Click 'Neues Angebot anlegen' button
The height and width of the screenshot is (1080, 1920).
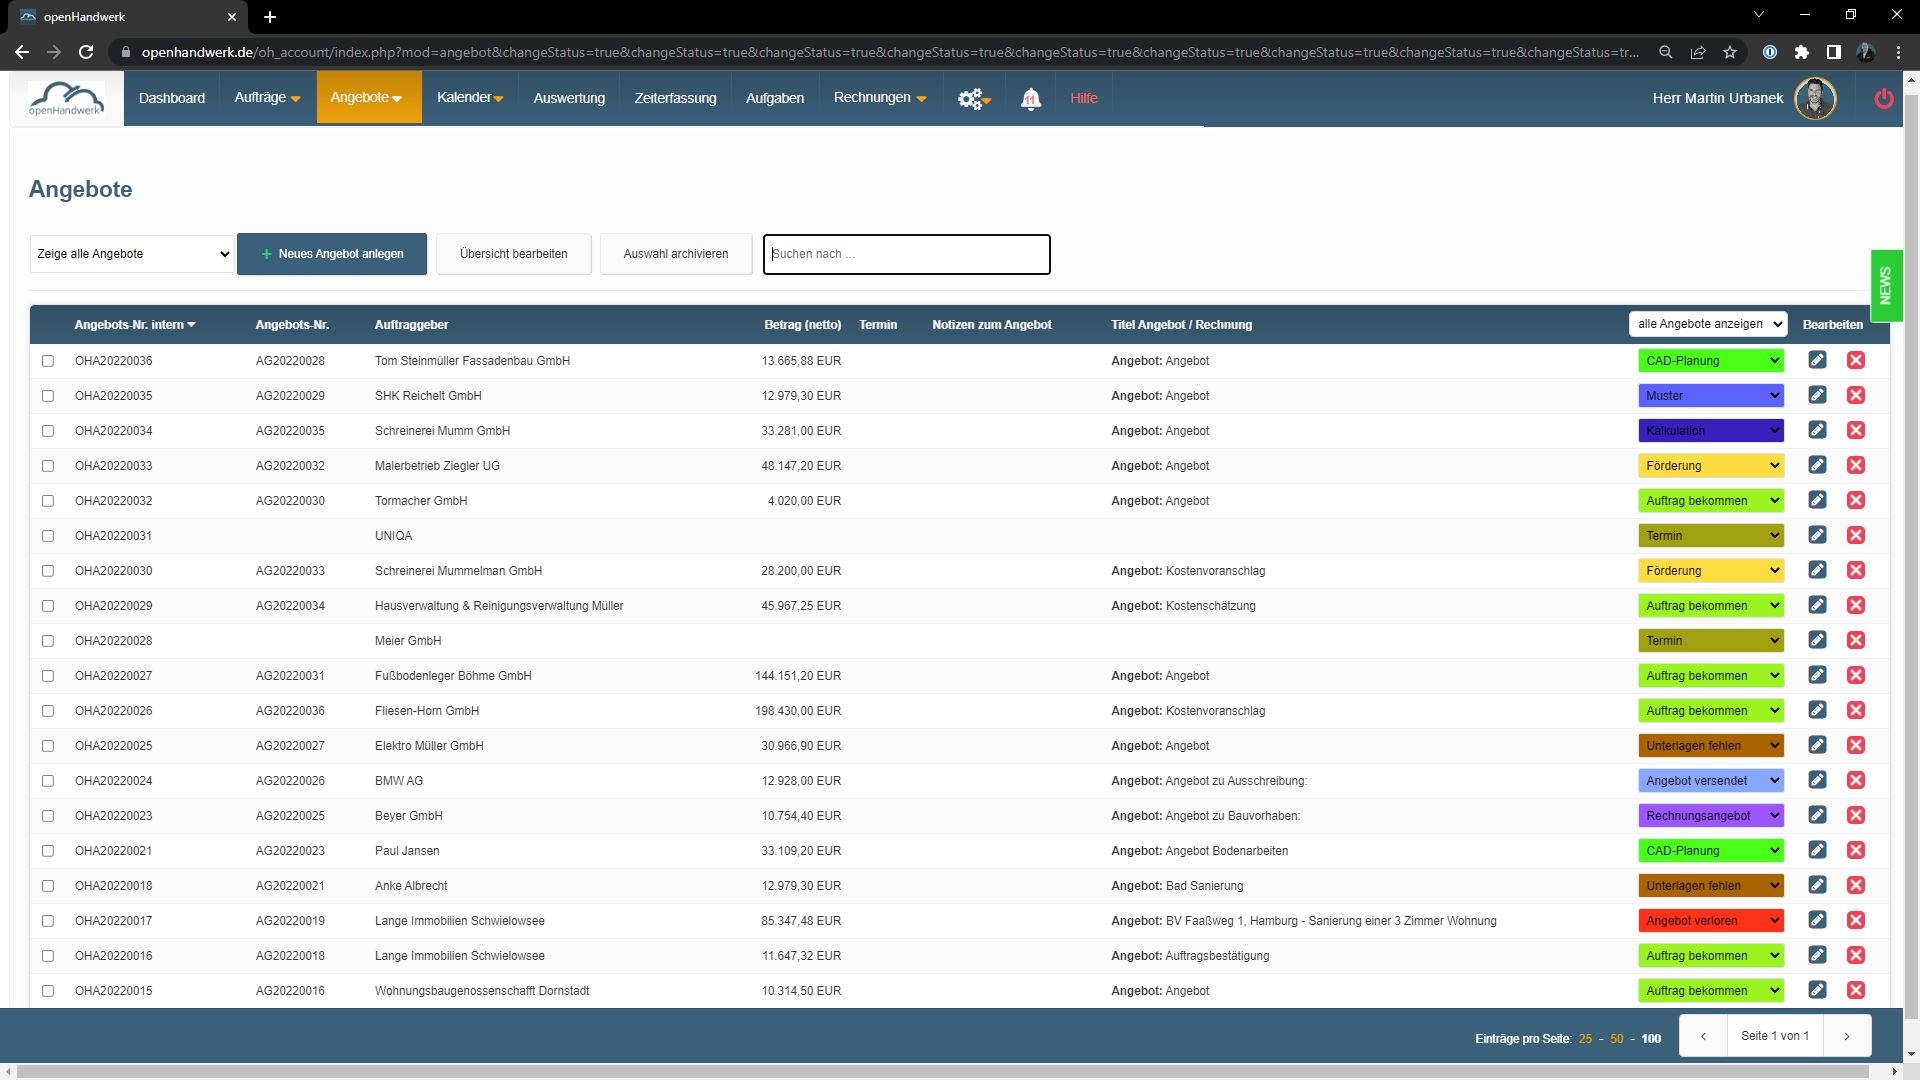[332, 254]
